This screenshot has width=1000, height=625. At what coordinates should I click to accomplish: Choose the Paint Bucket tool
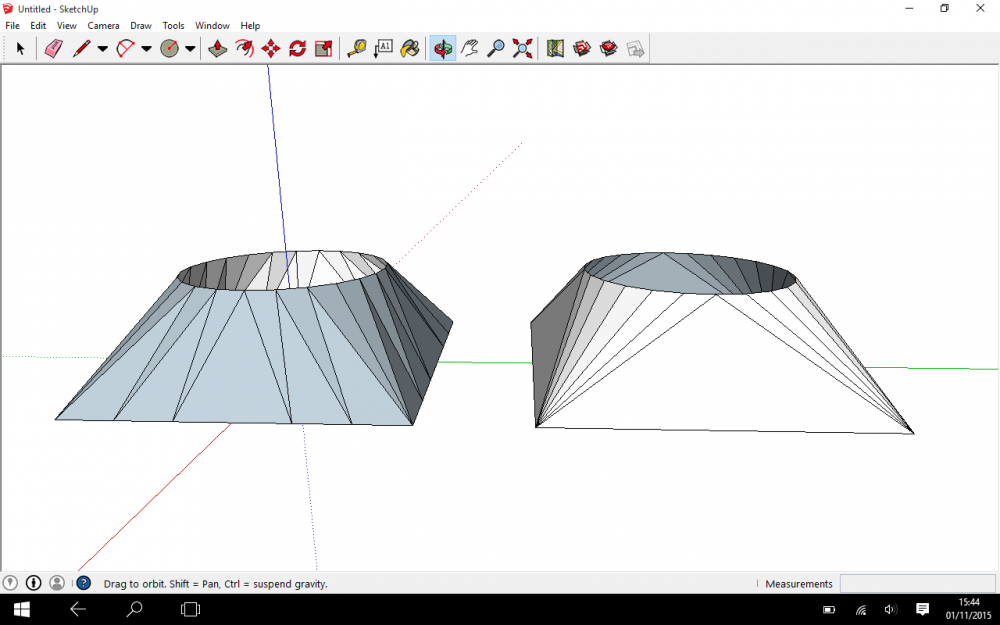pyautogui.click(x=410, y=48)
